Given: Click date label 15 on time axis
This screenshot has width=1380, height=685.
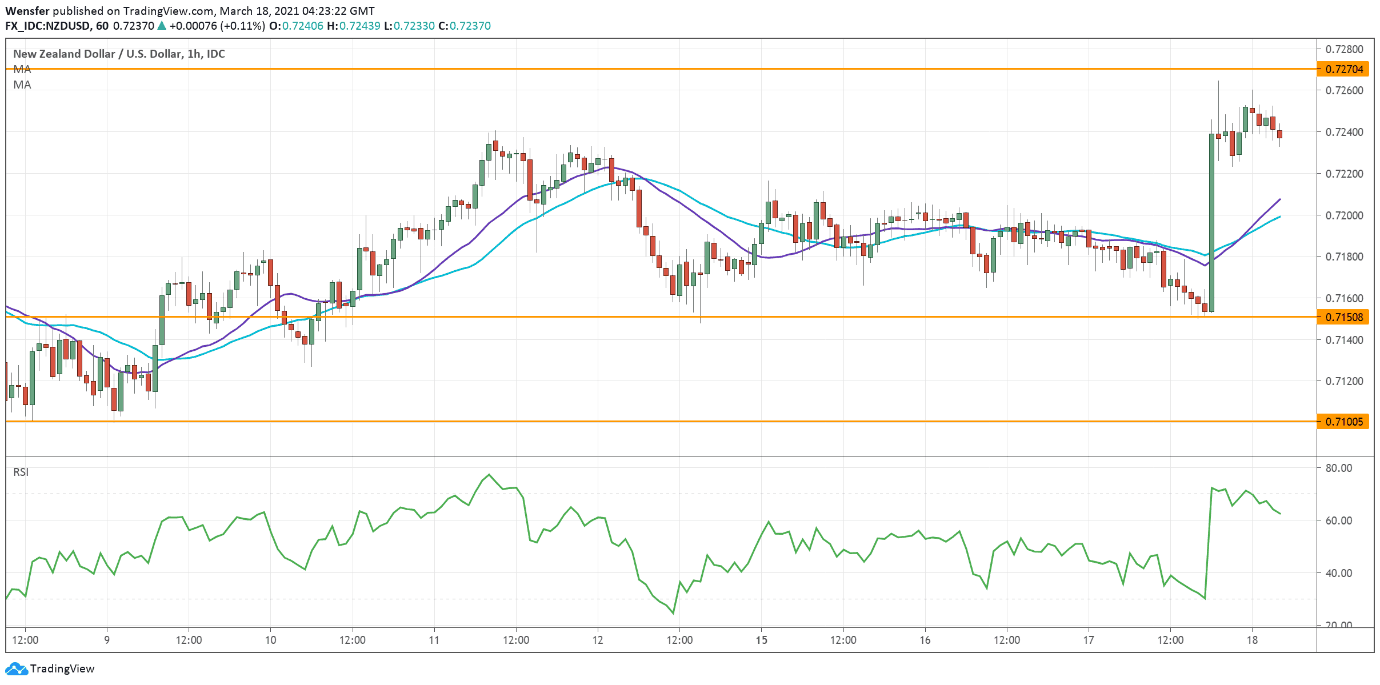Looking at the screenshot, I should (761, 640).
